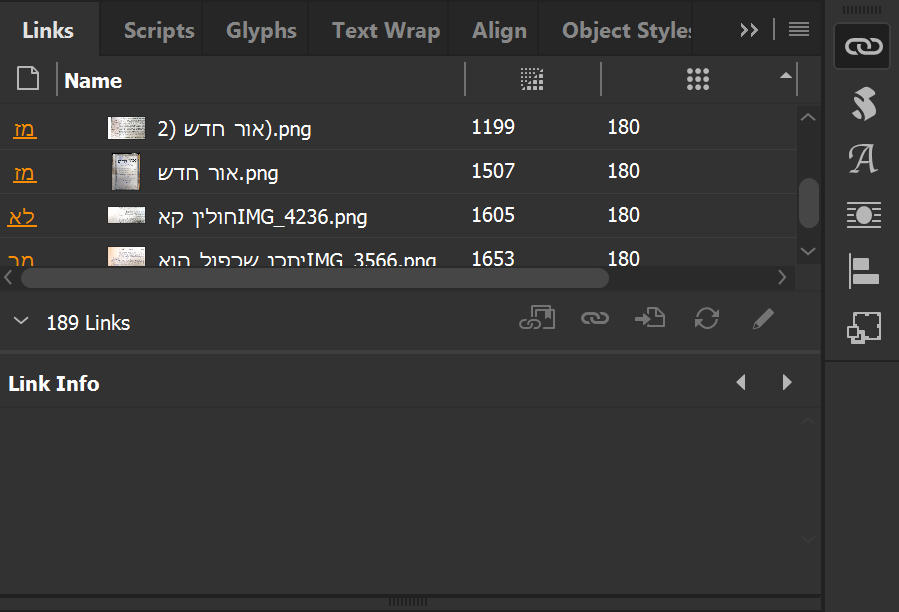Collapse the 189 Links list chevron
899x612 pixels.
[x=21, y=322]
